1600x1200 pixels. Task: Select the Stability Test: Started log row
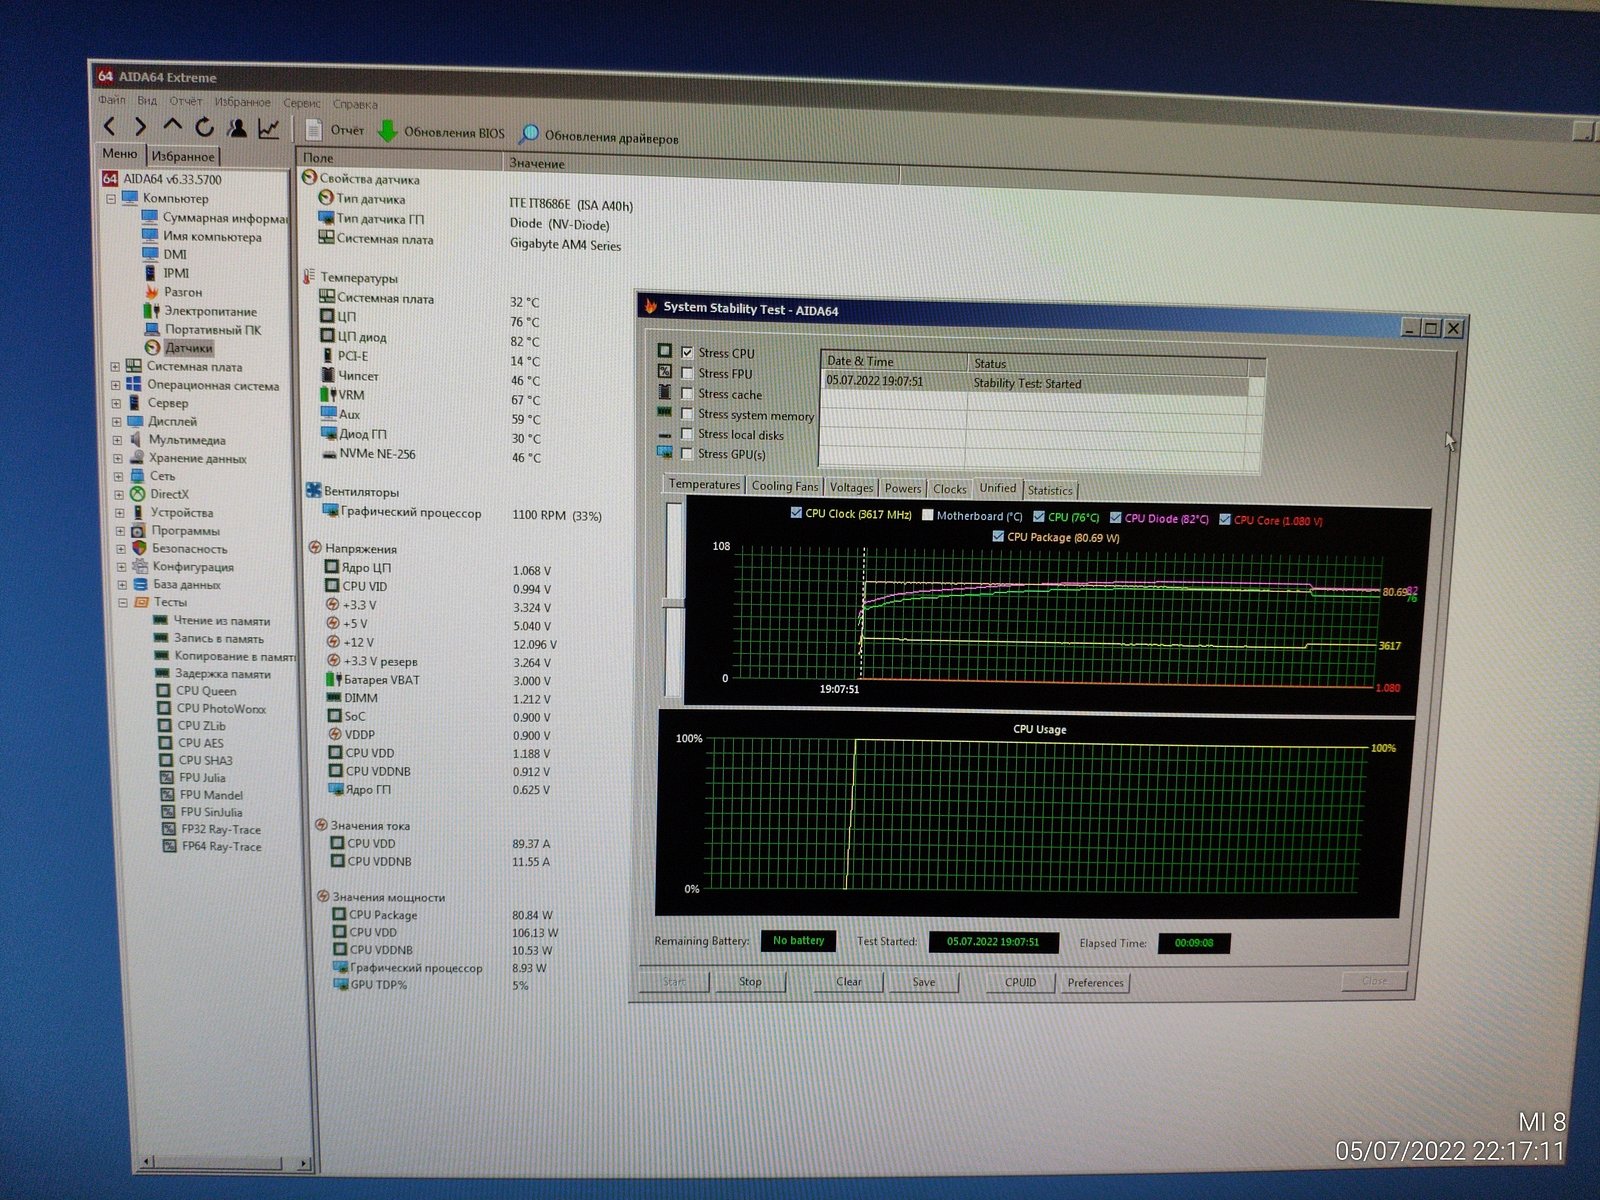pyautogui.click(x=1036, y=383)
